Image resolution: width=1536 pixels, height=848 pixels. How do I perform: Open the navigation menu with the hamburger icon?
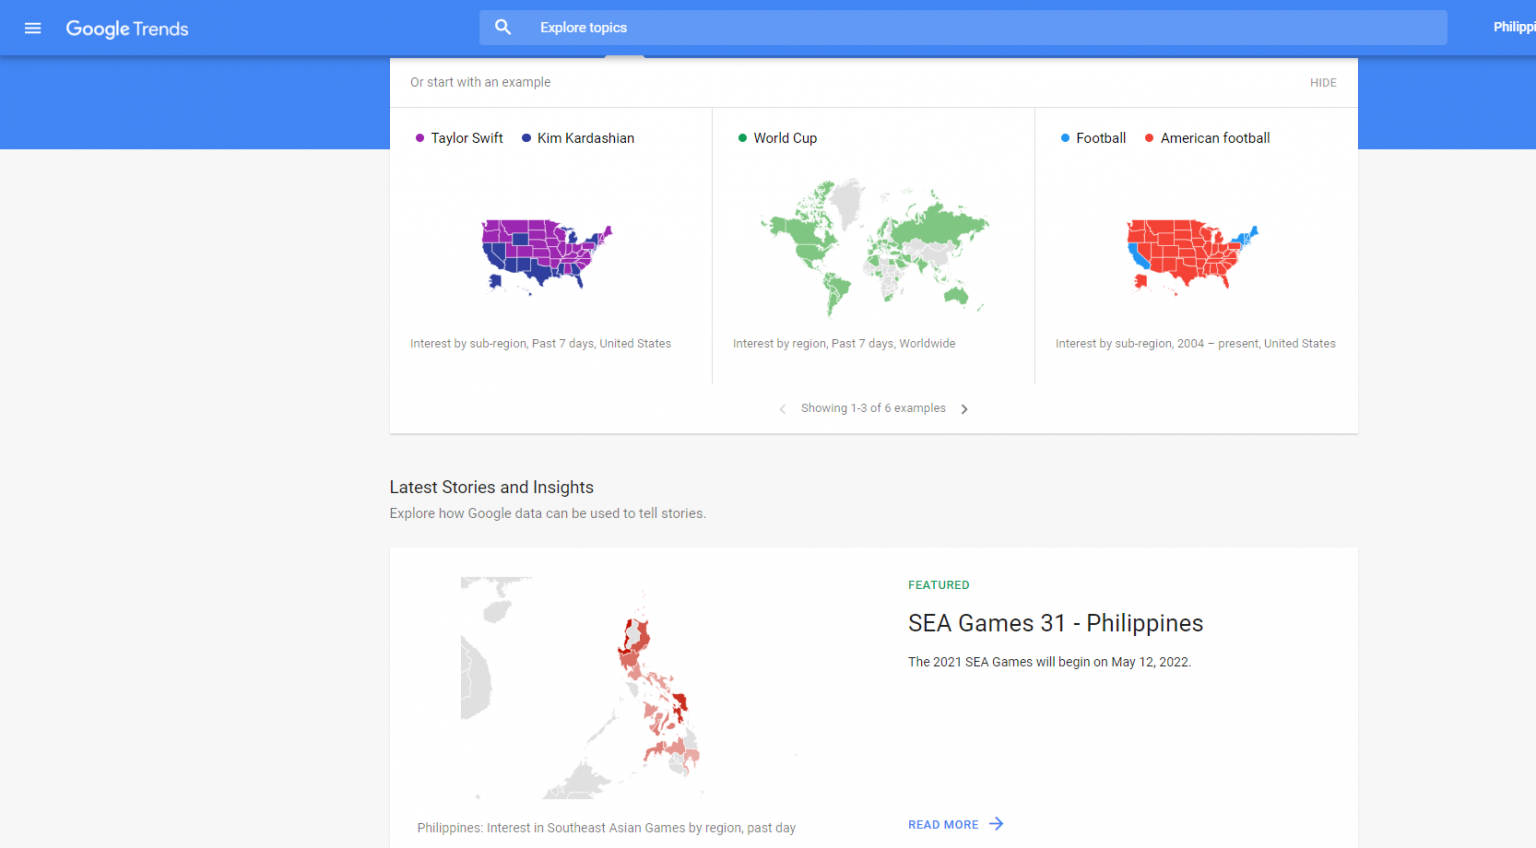[x=32, y=27]
